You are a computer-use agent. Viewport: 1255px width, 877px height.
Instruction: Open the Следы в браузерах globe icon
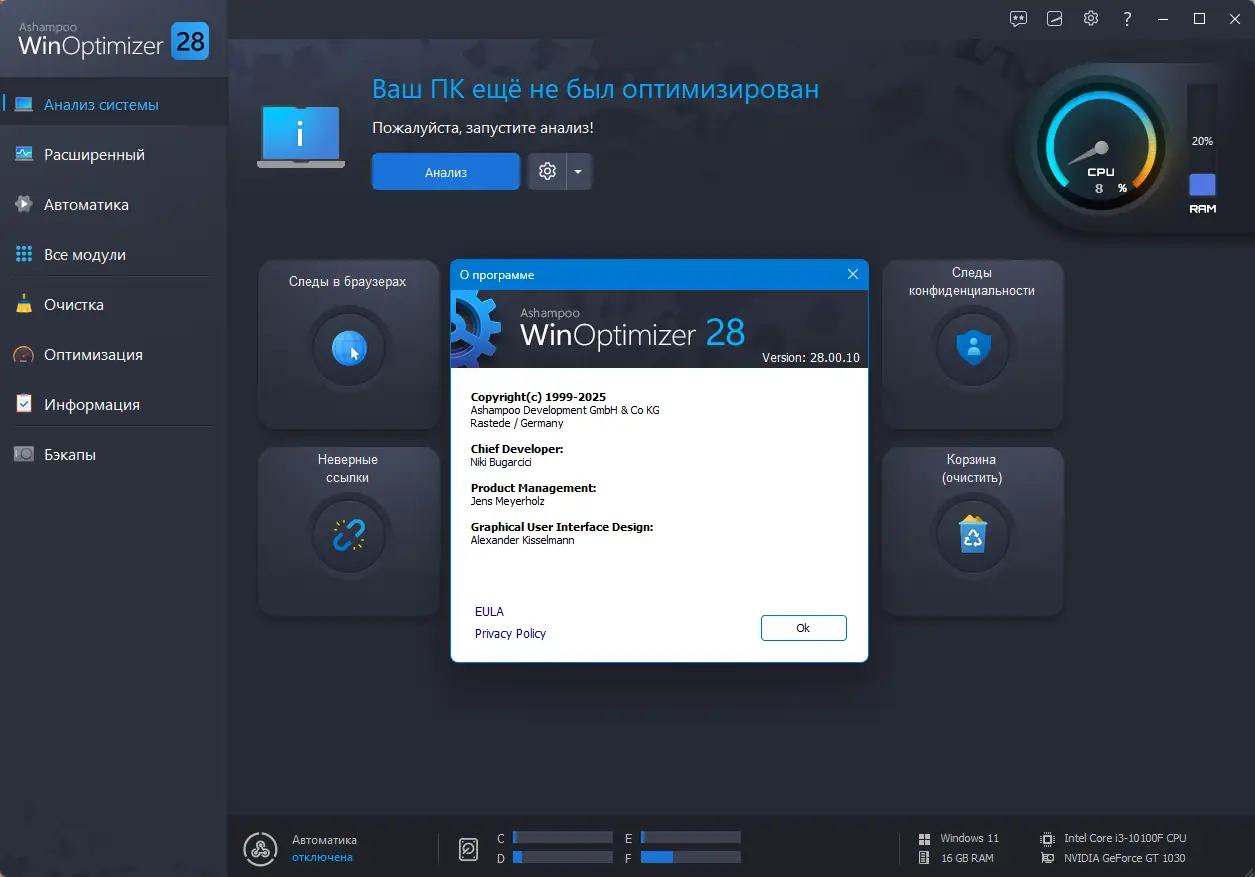[349, 349]
